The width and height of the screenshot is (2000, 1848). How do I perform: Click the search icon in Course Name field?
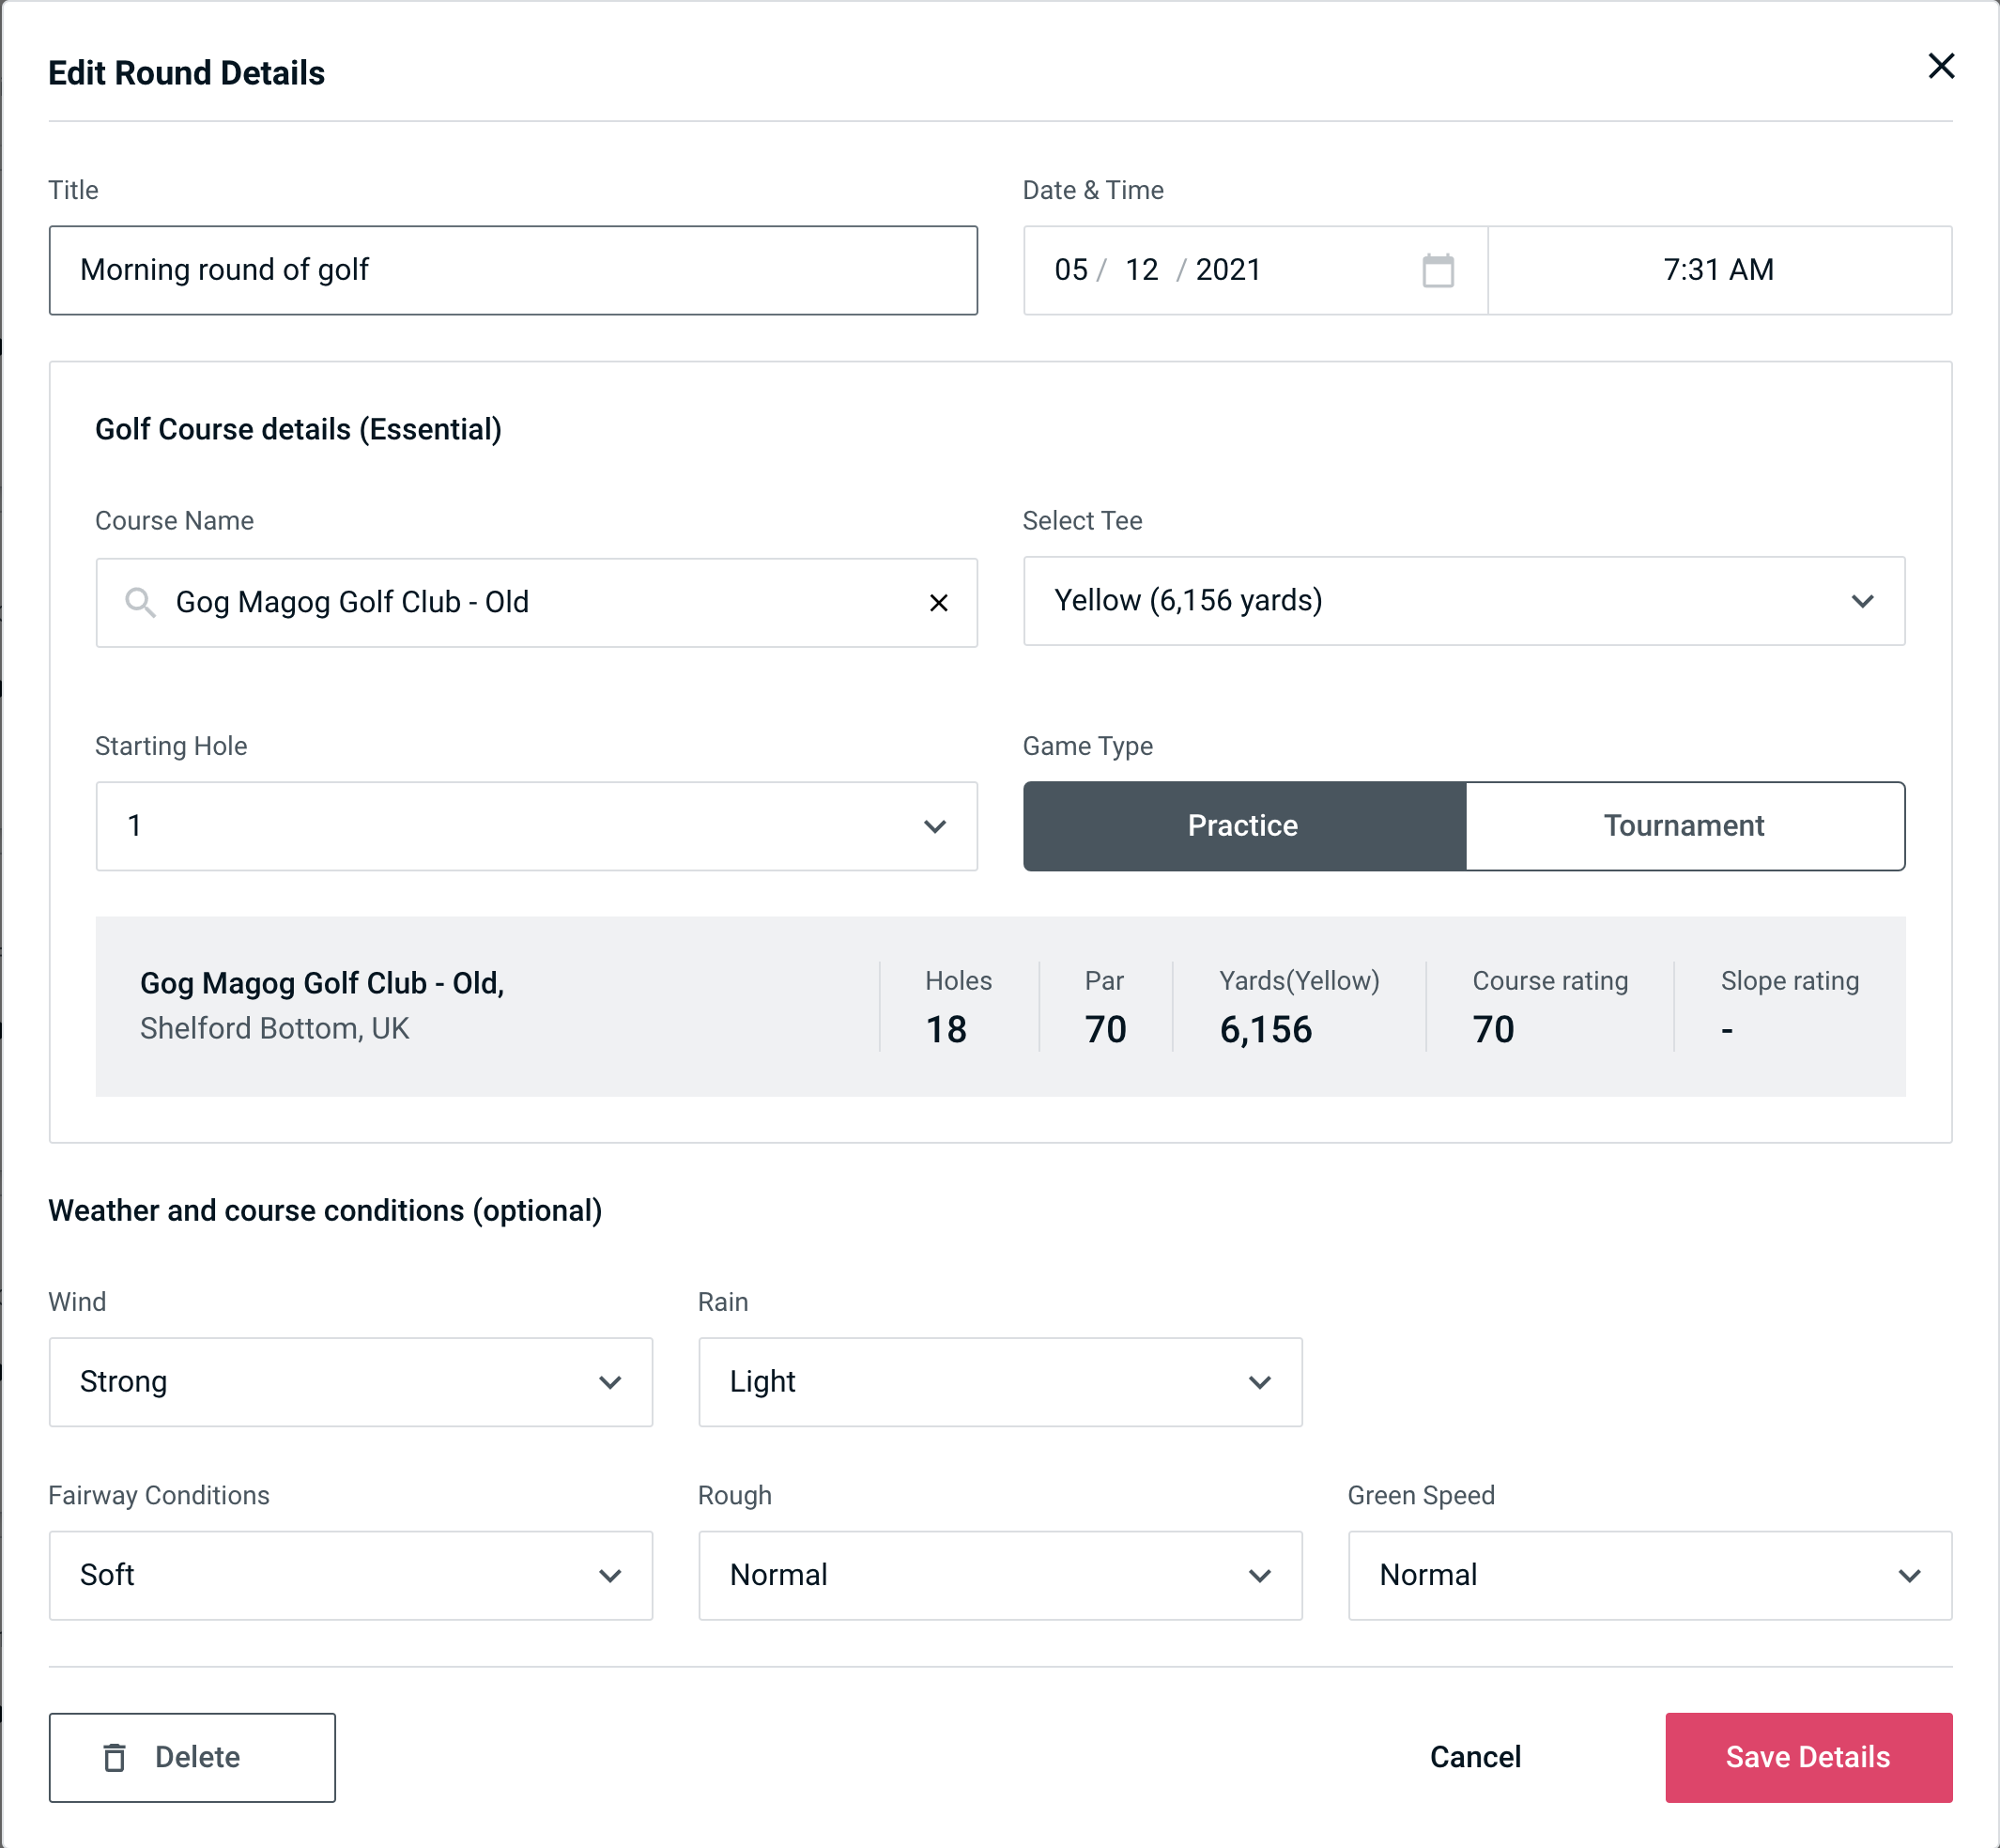coord(139,603)
